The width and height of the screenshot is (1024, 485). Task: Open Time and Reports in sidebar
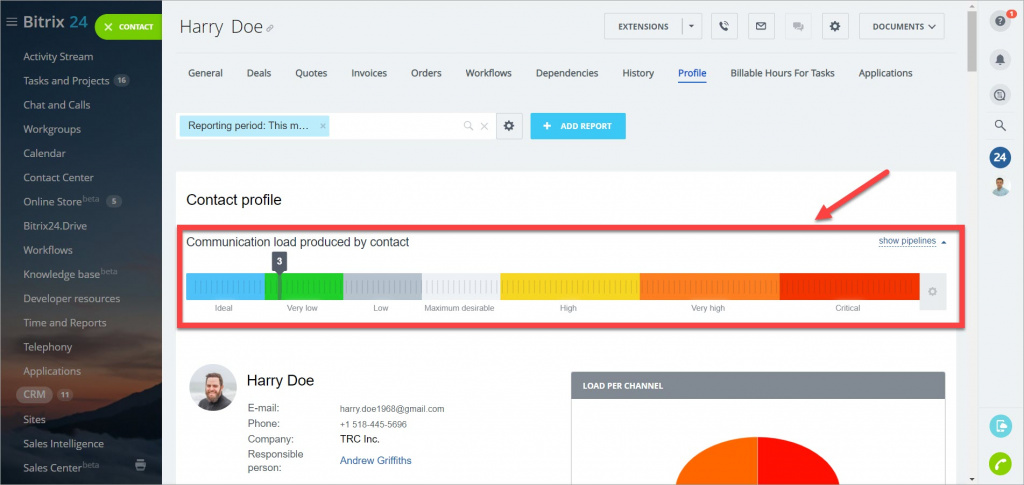pyautogui.click(x=65, y=322)
